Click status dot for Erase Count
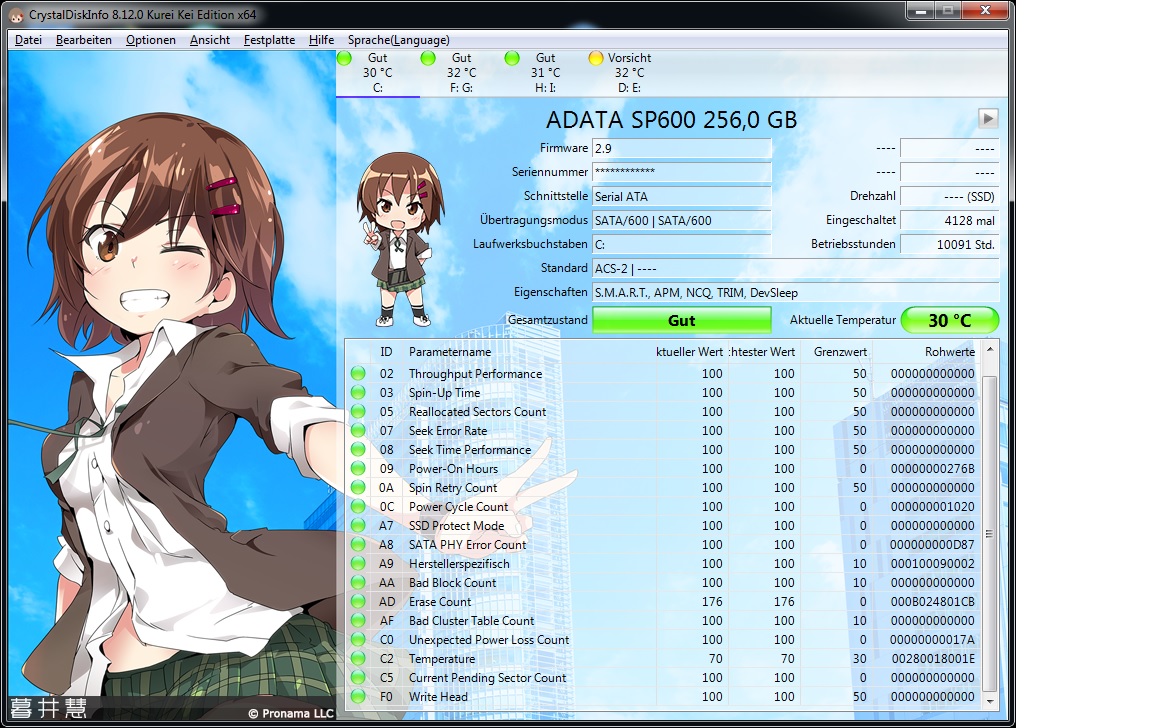Screen dimensions: 1152x728 tap(358, 602)
